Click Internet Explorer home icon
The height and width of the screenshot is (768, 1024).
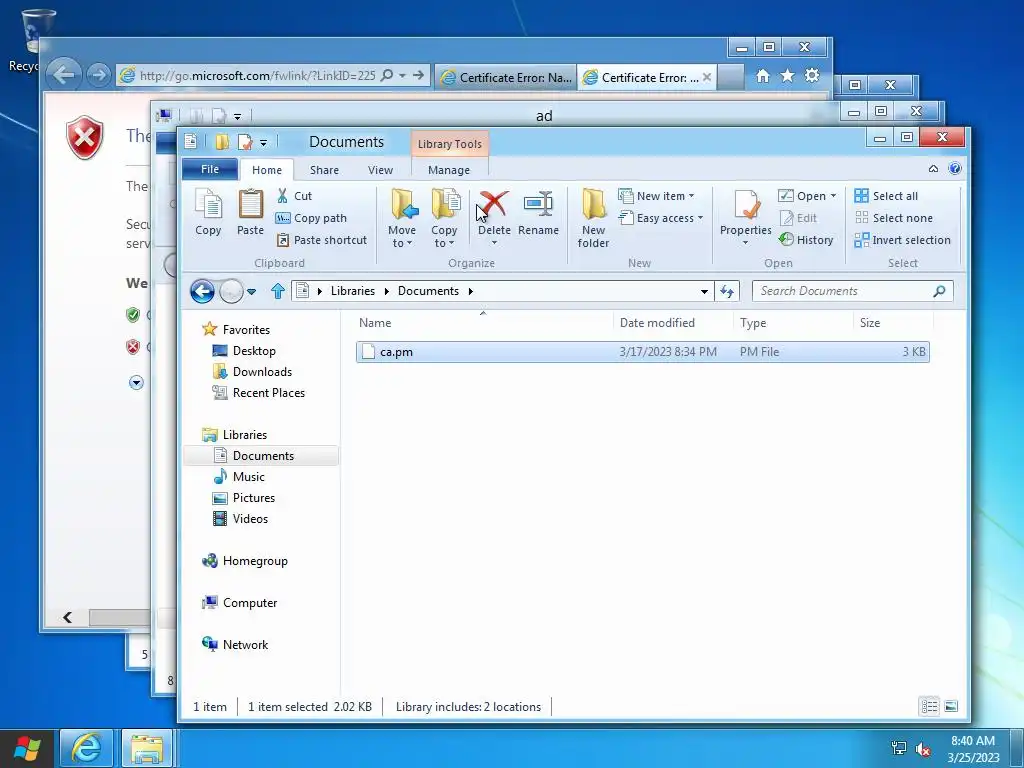point(762,76)
